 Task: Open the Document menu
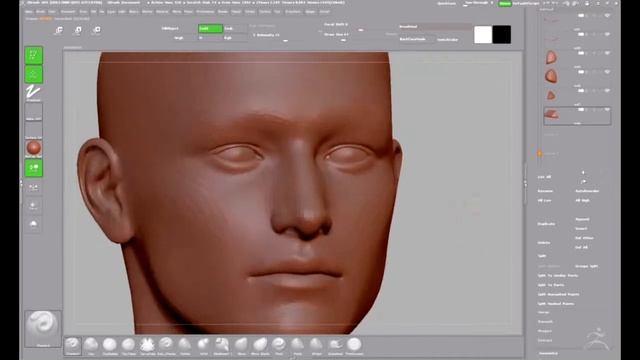68,12
